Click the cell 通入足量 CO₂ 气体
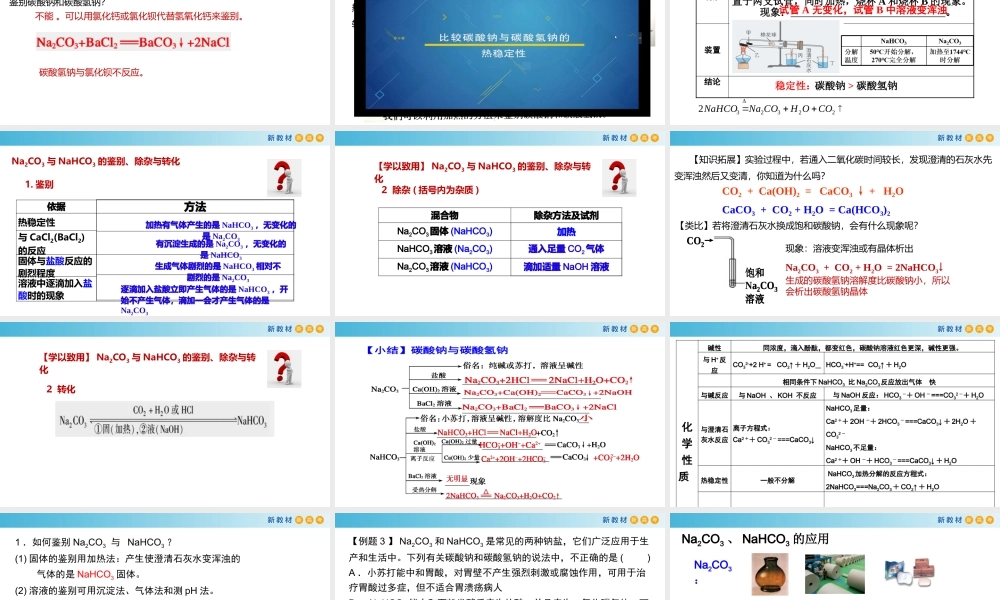Screen dimensions: 1000x600 pos(566,249)
